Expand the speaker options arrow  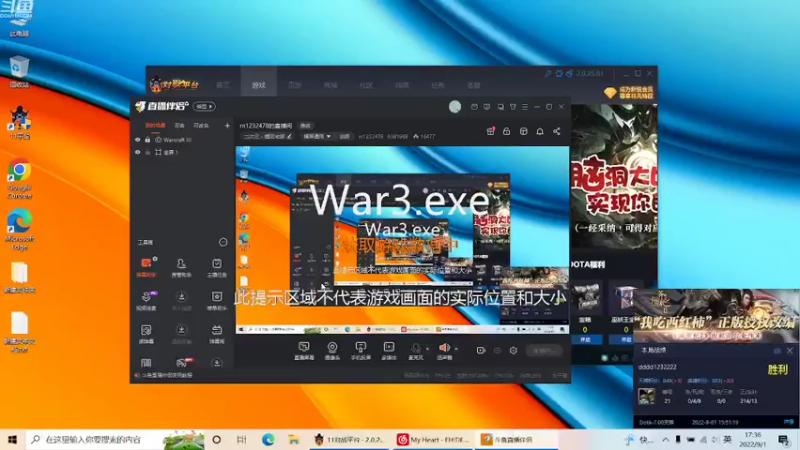point(456,349)
